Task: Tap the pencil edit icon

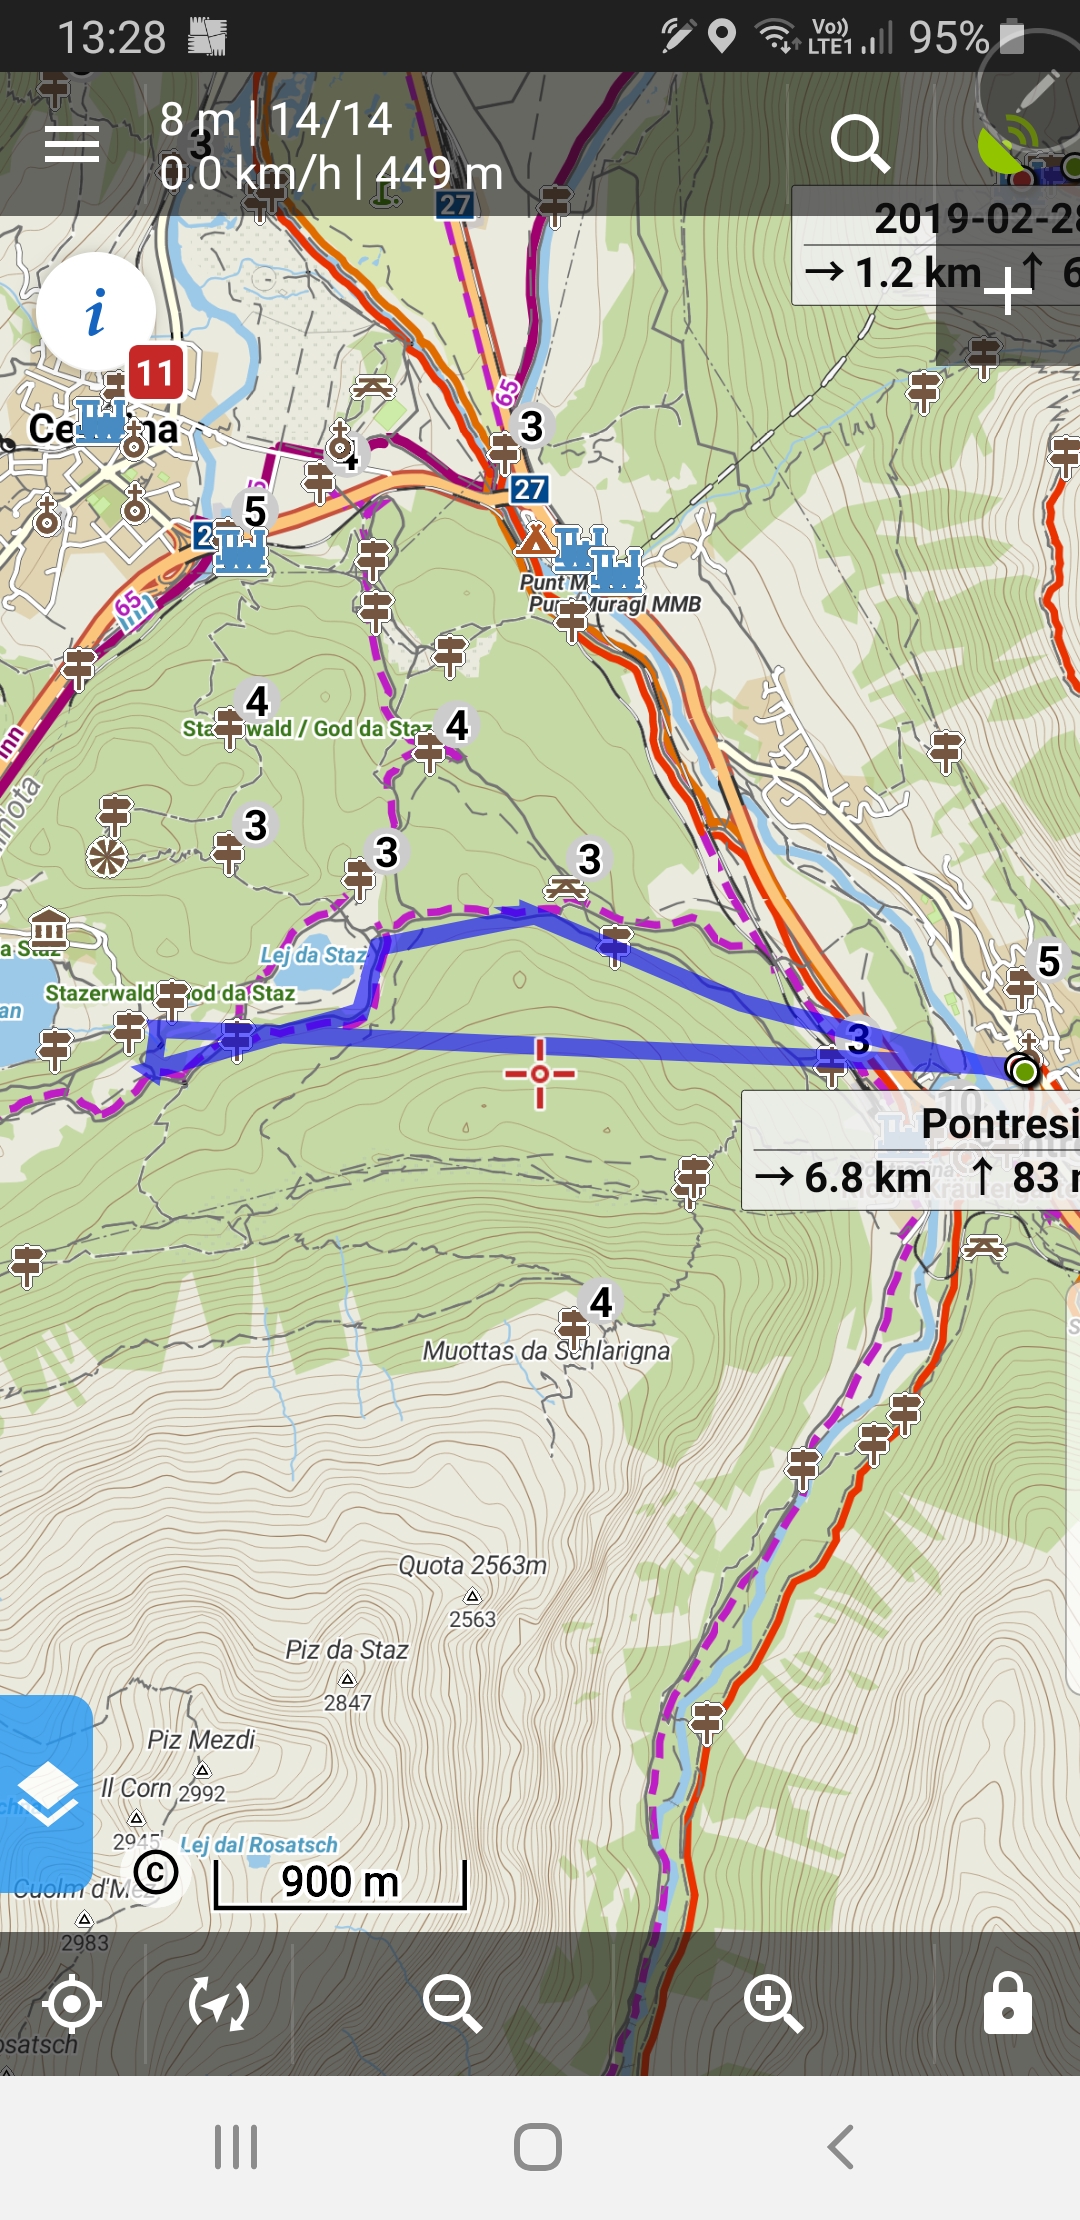Action: coord(1036,92)
